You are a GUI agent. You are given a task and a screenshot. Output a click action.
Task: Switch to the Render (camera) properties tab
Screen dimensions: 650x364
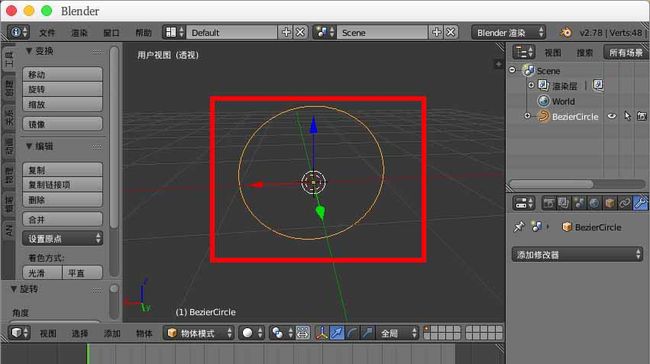coord(549,203)
